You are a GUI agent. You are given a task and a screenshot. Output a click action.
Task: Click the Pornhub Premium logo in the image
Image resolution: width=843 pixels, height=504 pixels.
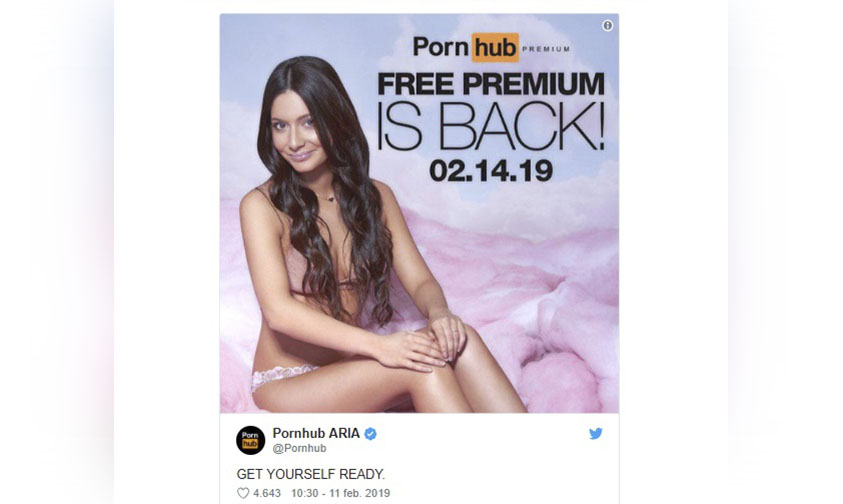(x=491, y=47)
